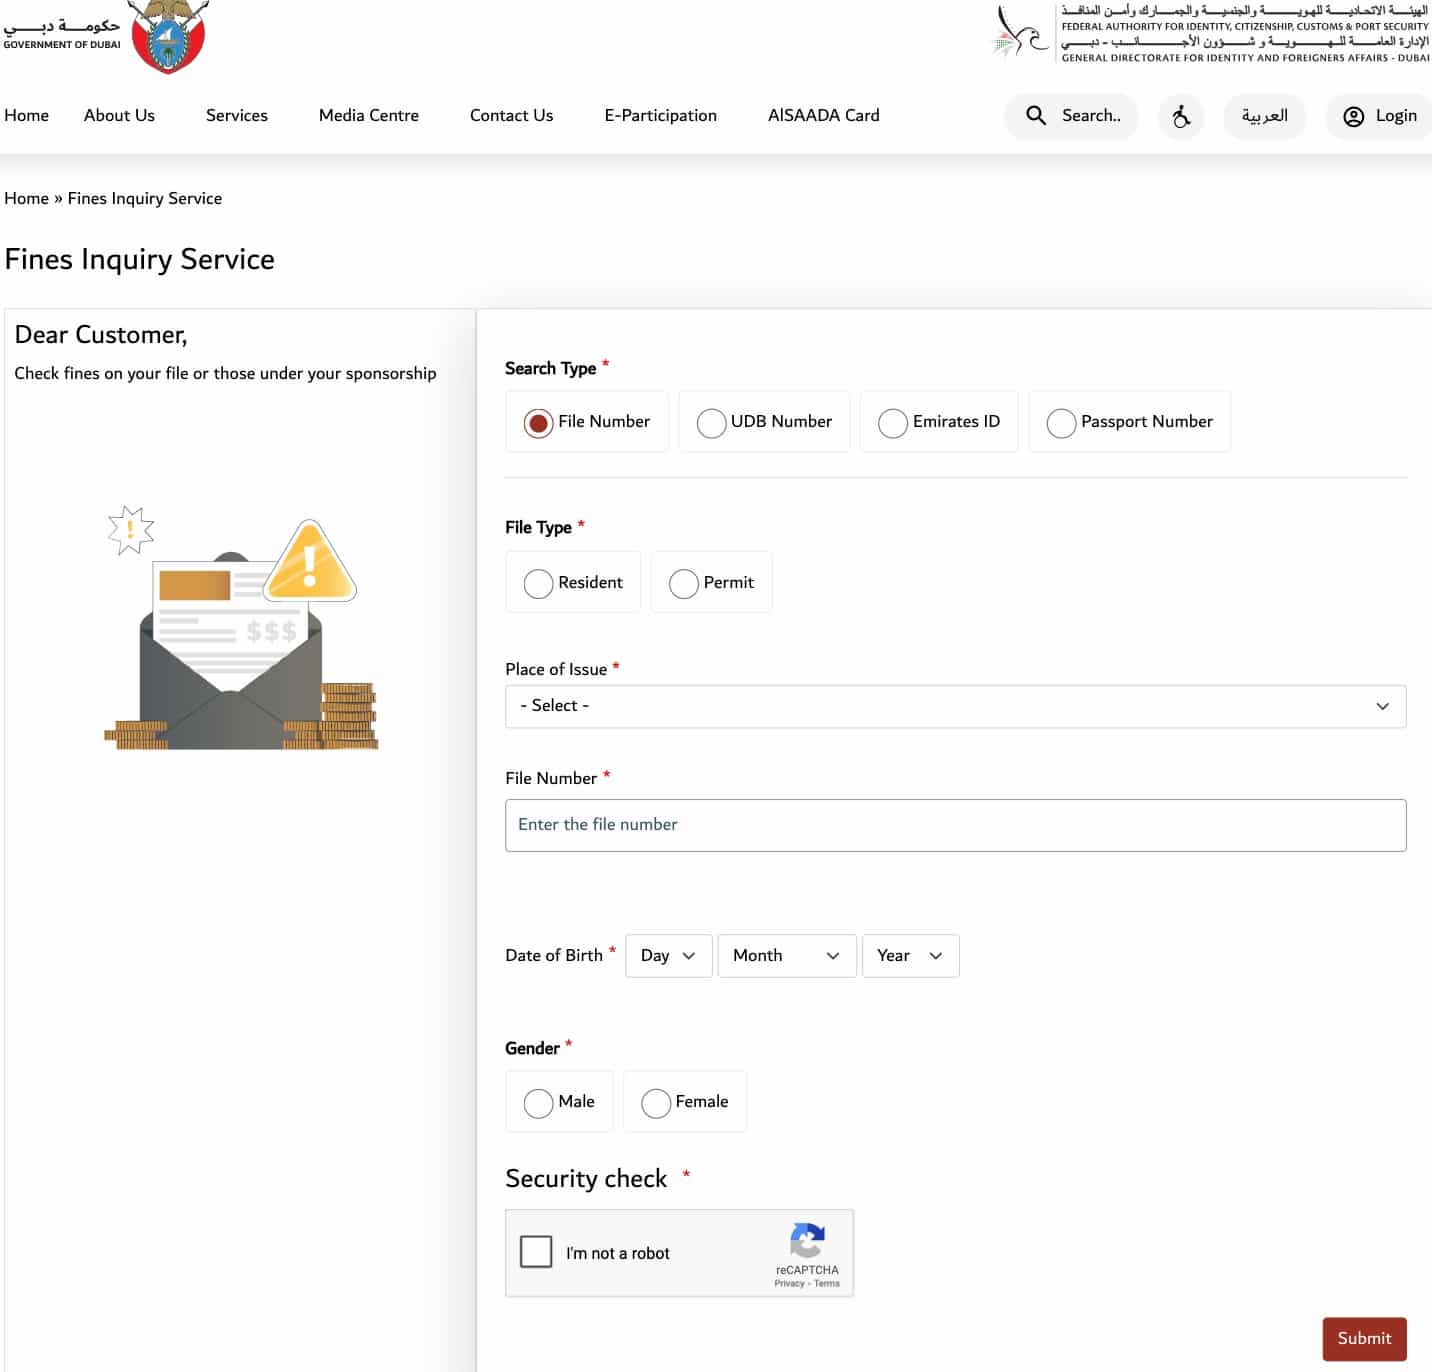The height and width of the screenshot is (1372, 1432).
Task: Click the search icon in the header
Action: [x=1036, y=116]
